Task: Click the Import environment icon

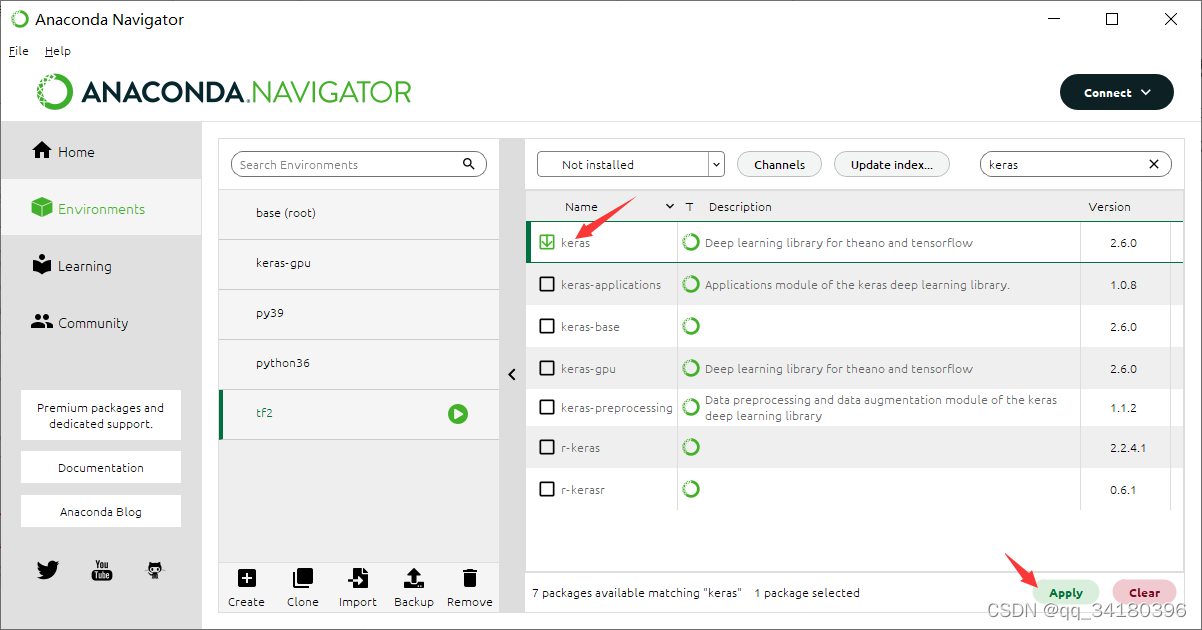Action: pos(358,578)
